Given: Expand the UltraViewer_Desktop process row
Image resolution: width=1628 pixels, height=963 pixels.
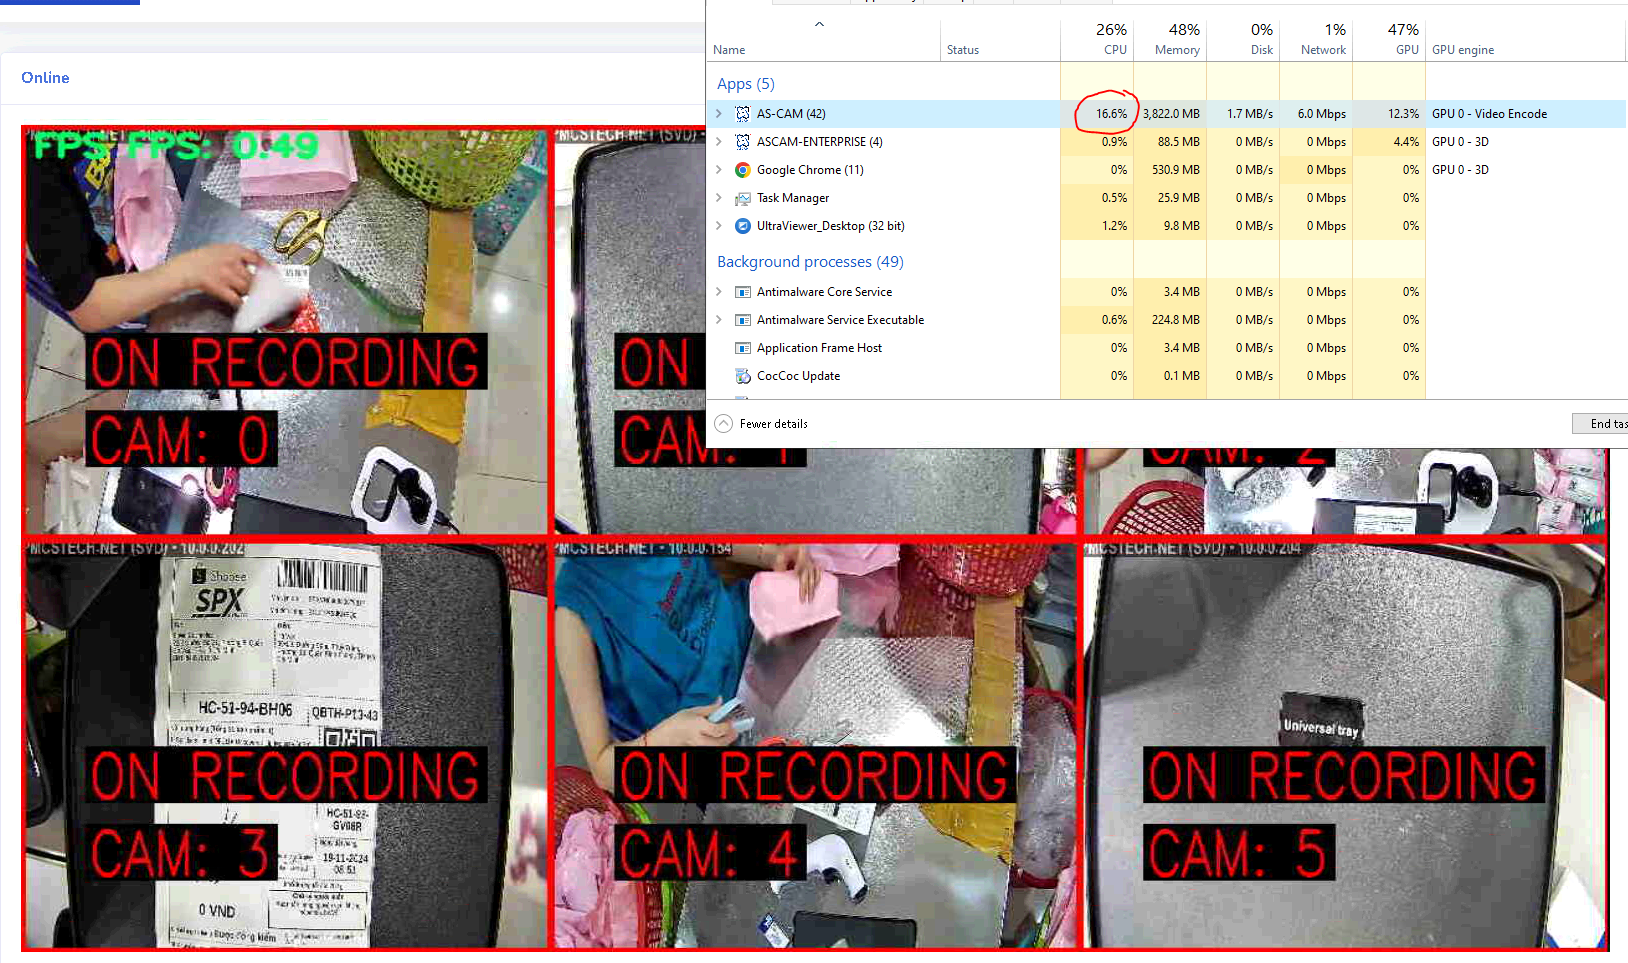Looking at the screenshot, I should tap(718, 226).
